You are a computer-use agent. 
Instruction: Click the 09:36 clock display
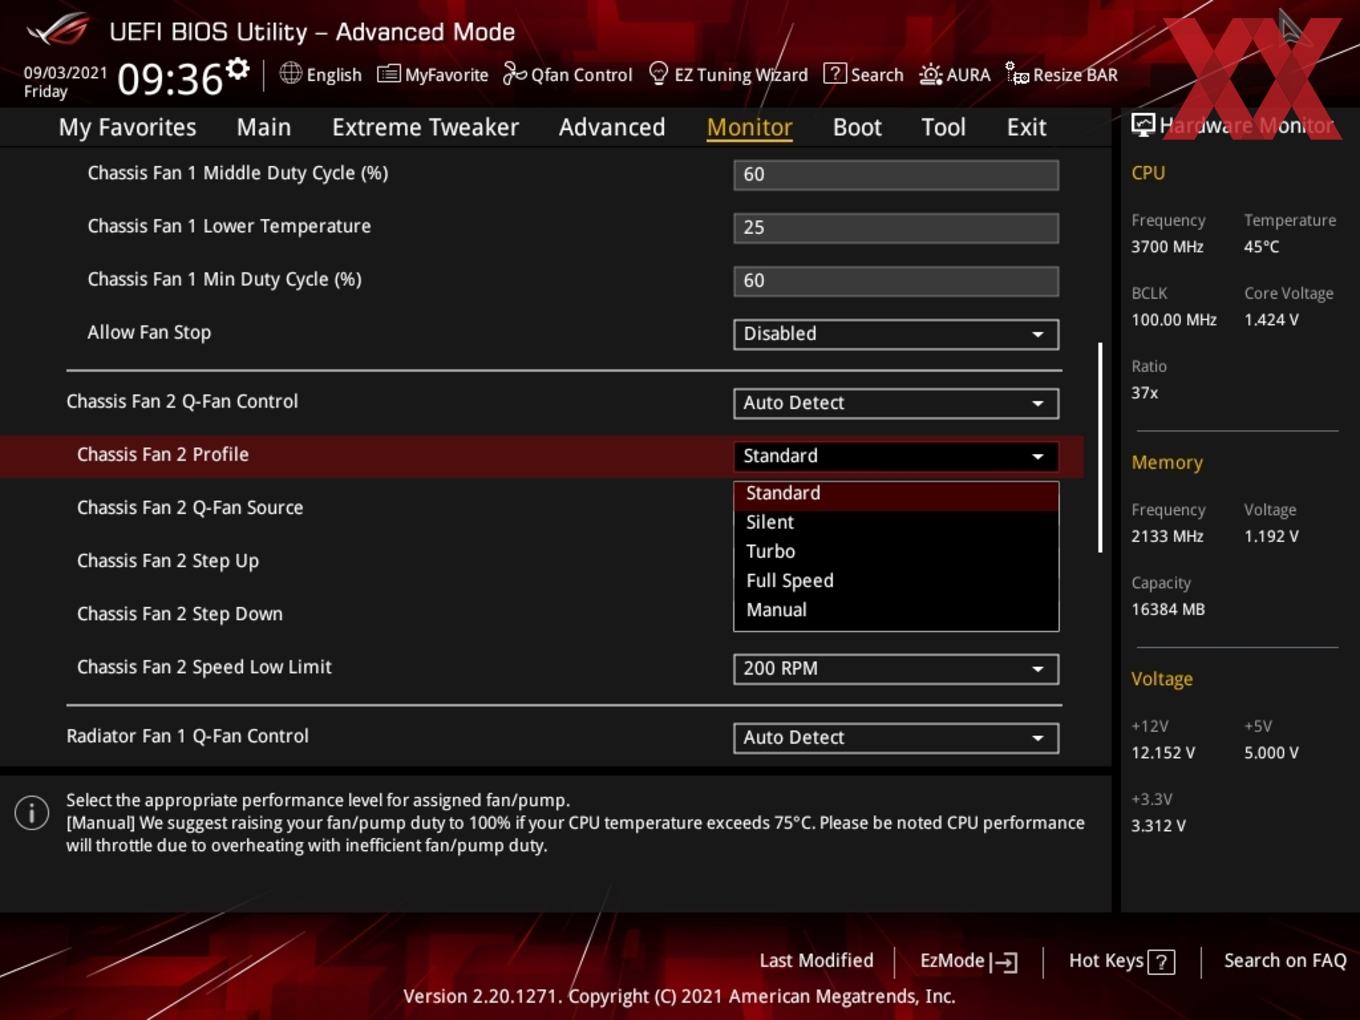[170, 78]
